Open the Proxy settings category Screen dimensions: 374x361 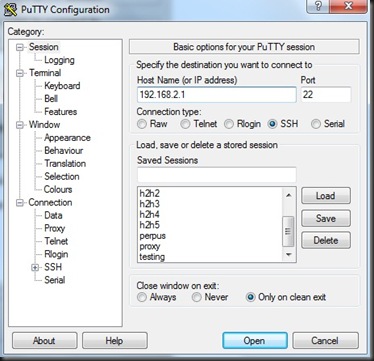55,228
